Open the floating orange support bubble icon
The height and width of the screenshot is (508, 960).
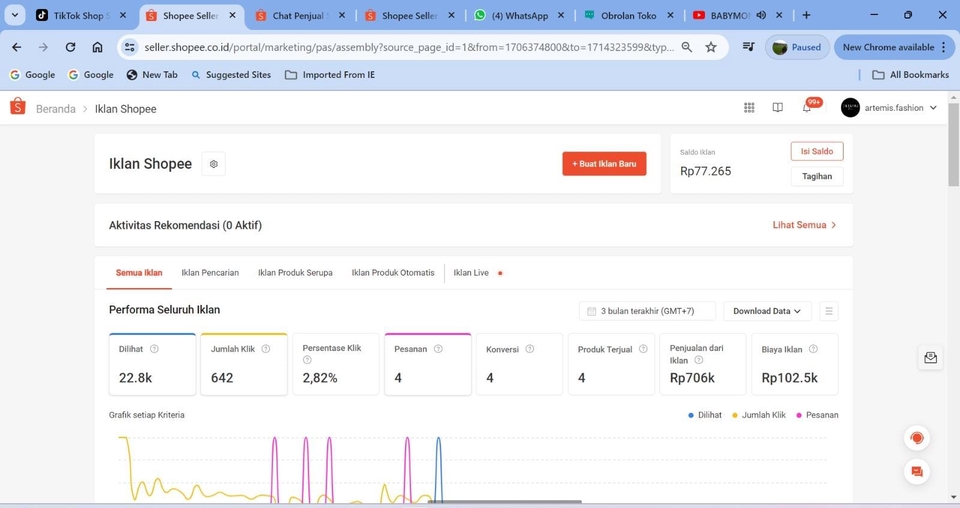pyautogui.click(x=917, y=438)
